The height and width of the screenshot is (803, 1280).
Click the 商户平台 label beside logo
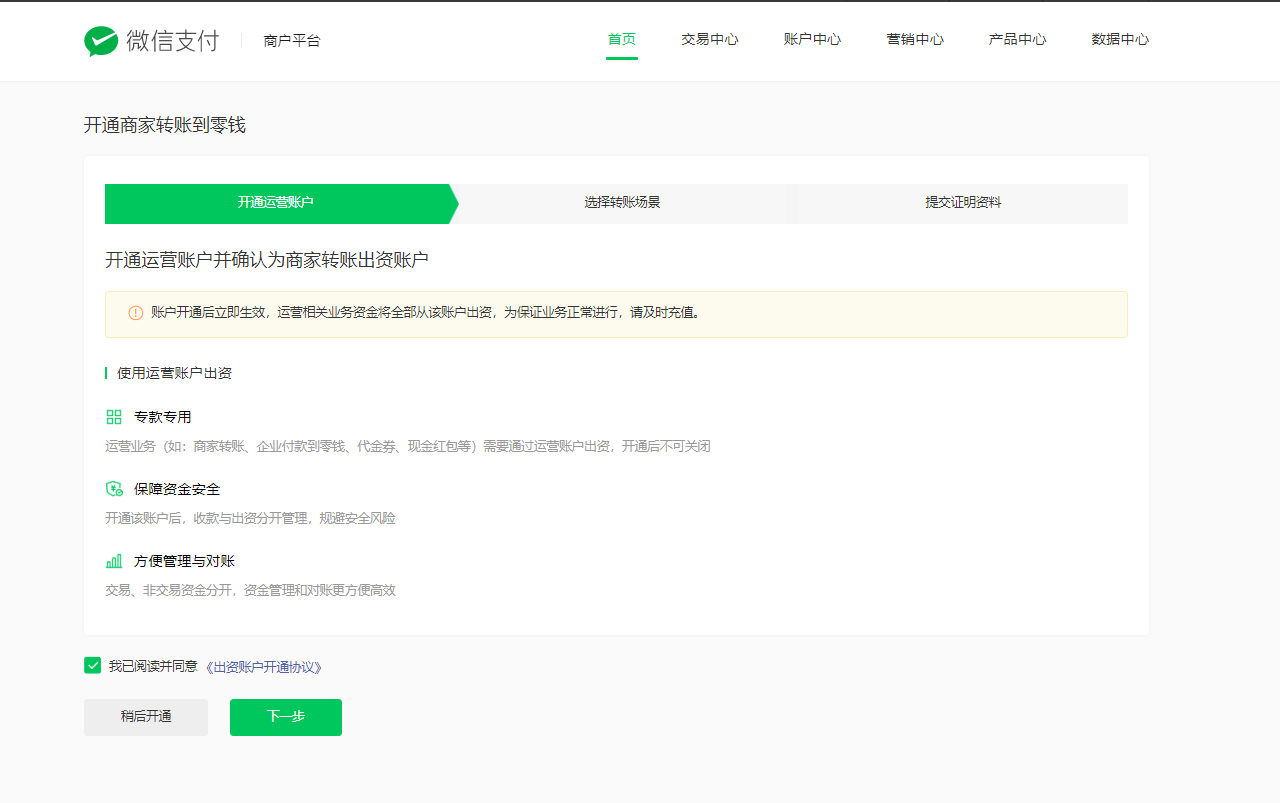click(292, 41)
